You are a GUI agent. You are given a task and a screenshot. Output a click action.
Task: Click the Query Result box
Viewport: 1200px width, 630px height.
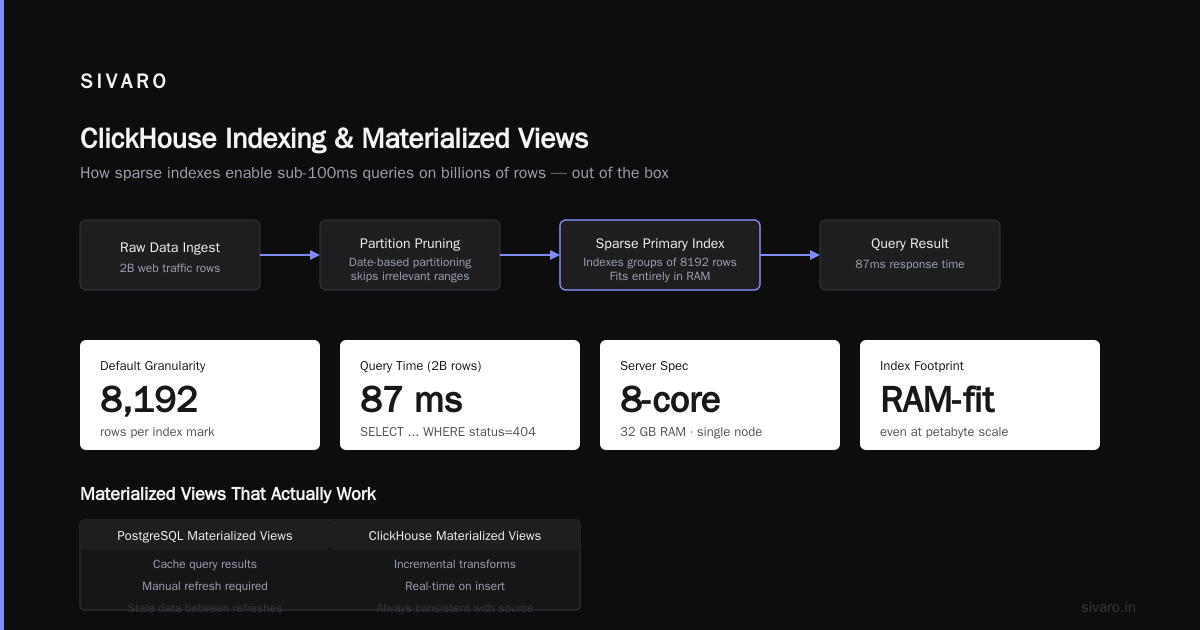click(x=910, y=255)
